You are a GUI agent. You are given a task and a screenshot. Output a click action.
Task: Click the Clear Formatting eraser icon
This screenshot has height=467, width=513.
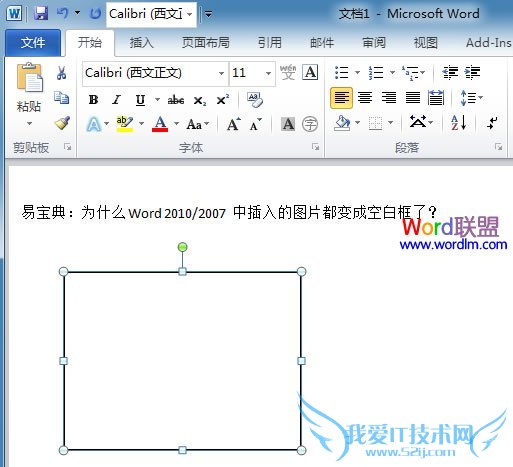255,100
